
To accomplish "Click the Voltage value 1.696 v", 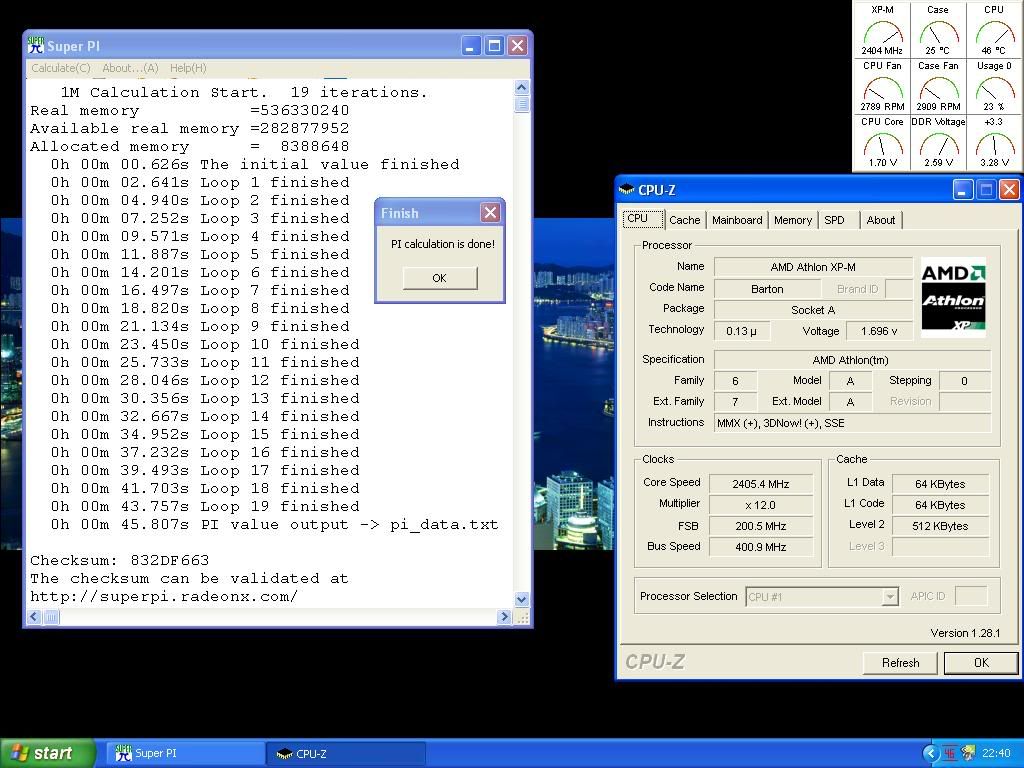I will point(879,331).
